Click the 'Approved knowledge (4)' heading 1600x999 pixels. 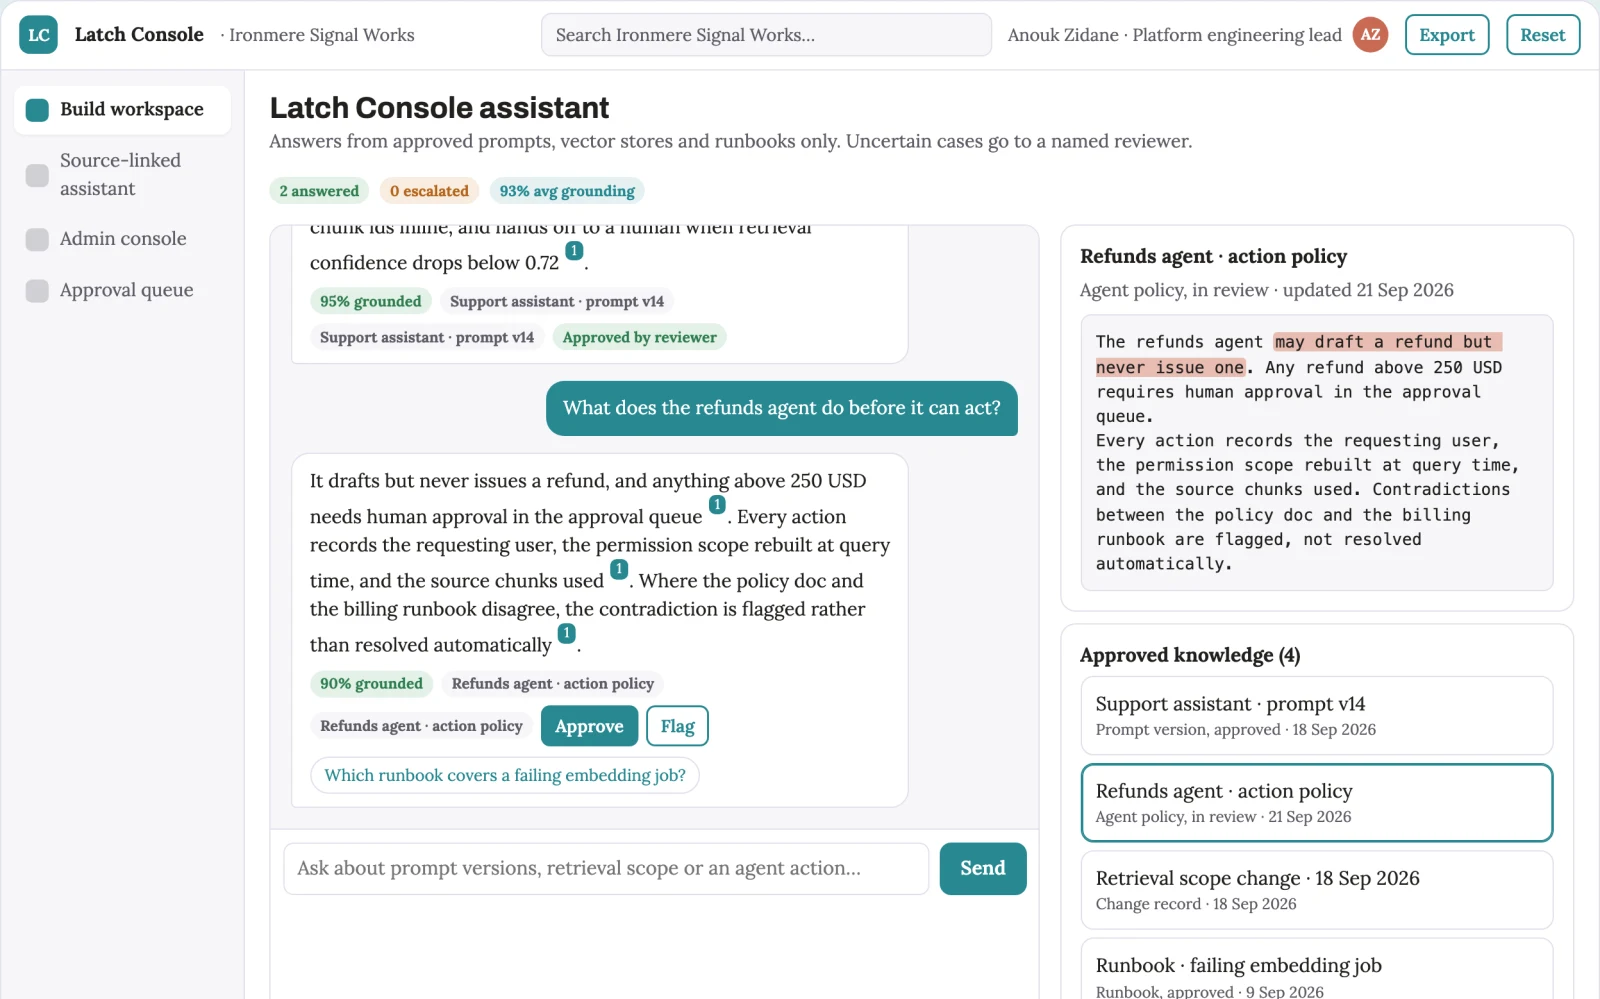tap(1190, 655)
